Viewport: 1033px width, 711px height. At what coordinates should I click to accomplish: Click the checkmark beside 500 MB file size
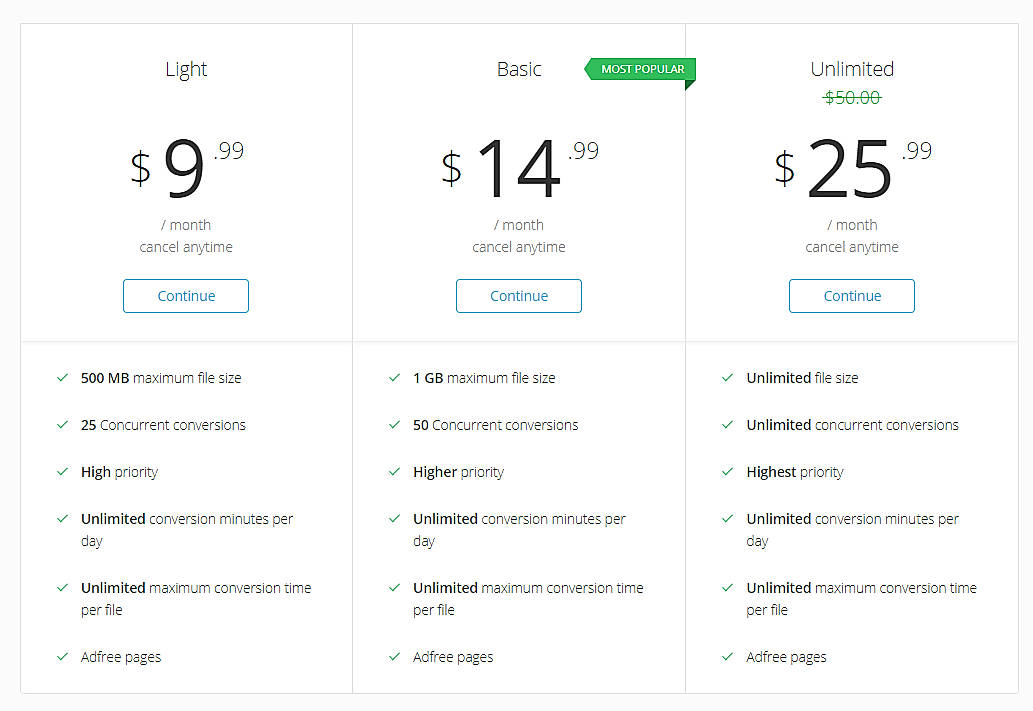pos(63,378)
